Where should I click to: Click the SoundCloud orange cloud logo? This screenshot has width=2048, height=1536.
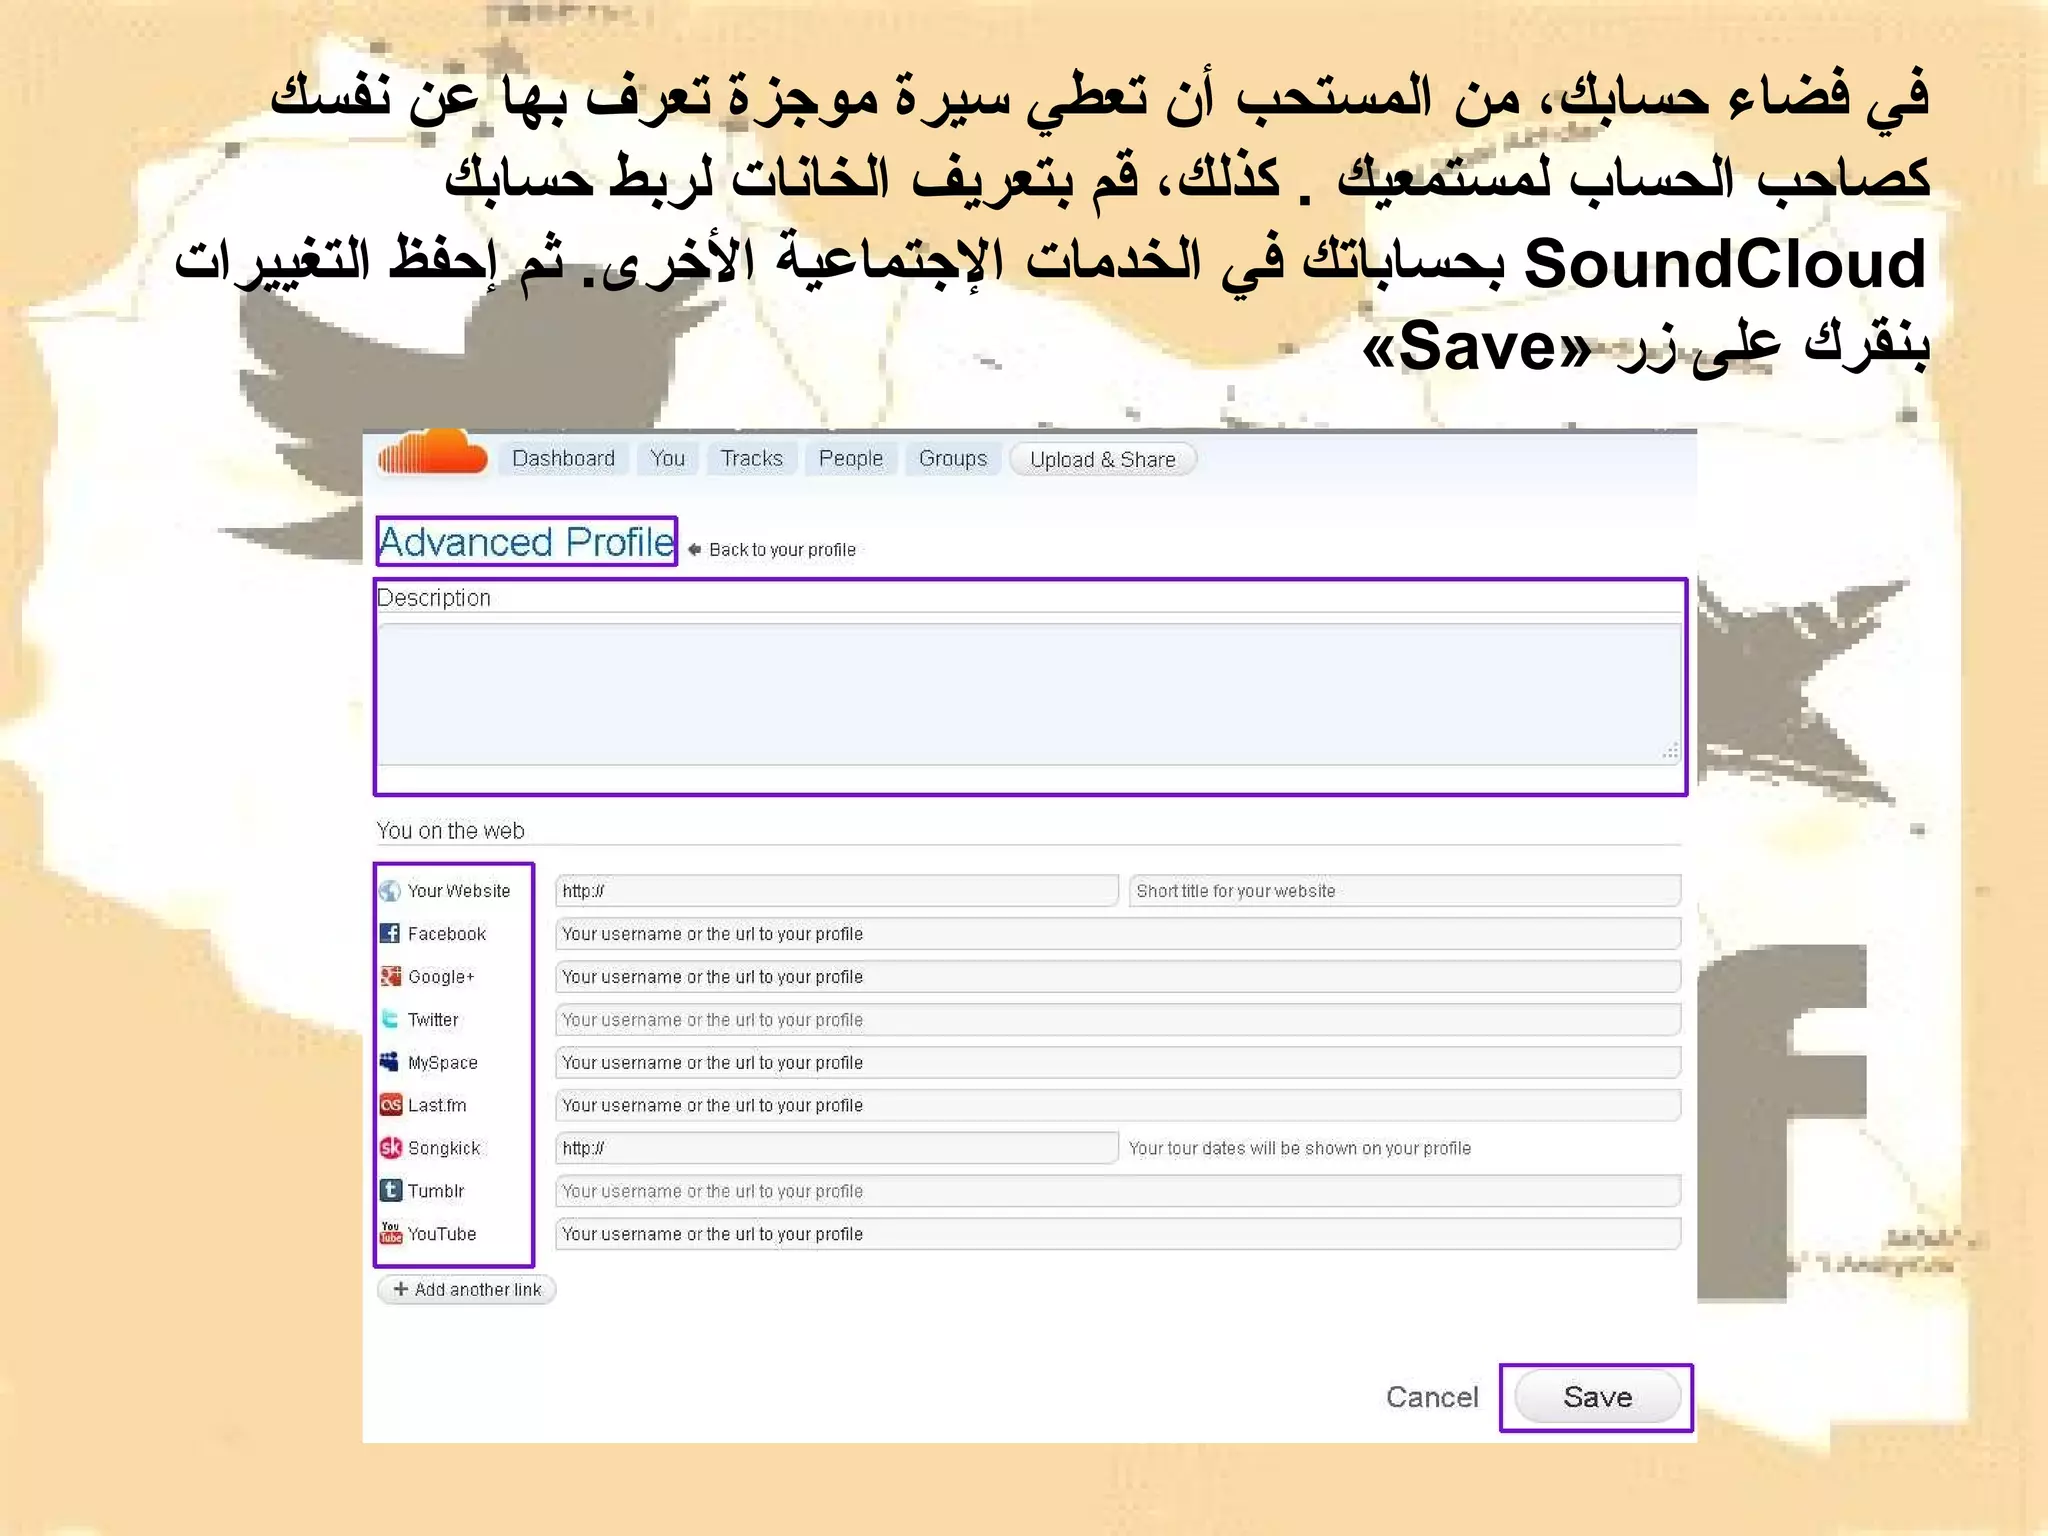[433, 455]
